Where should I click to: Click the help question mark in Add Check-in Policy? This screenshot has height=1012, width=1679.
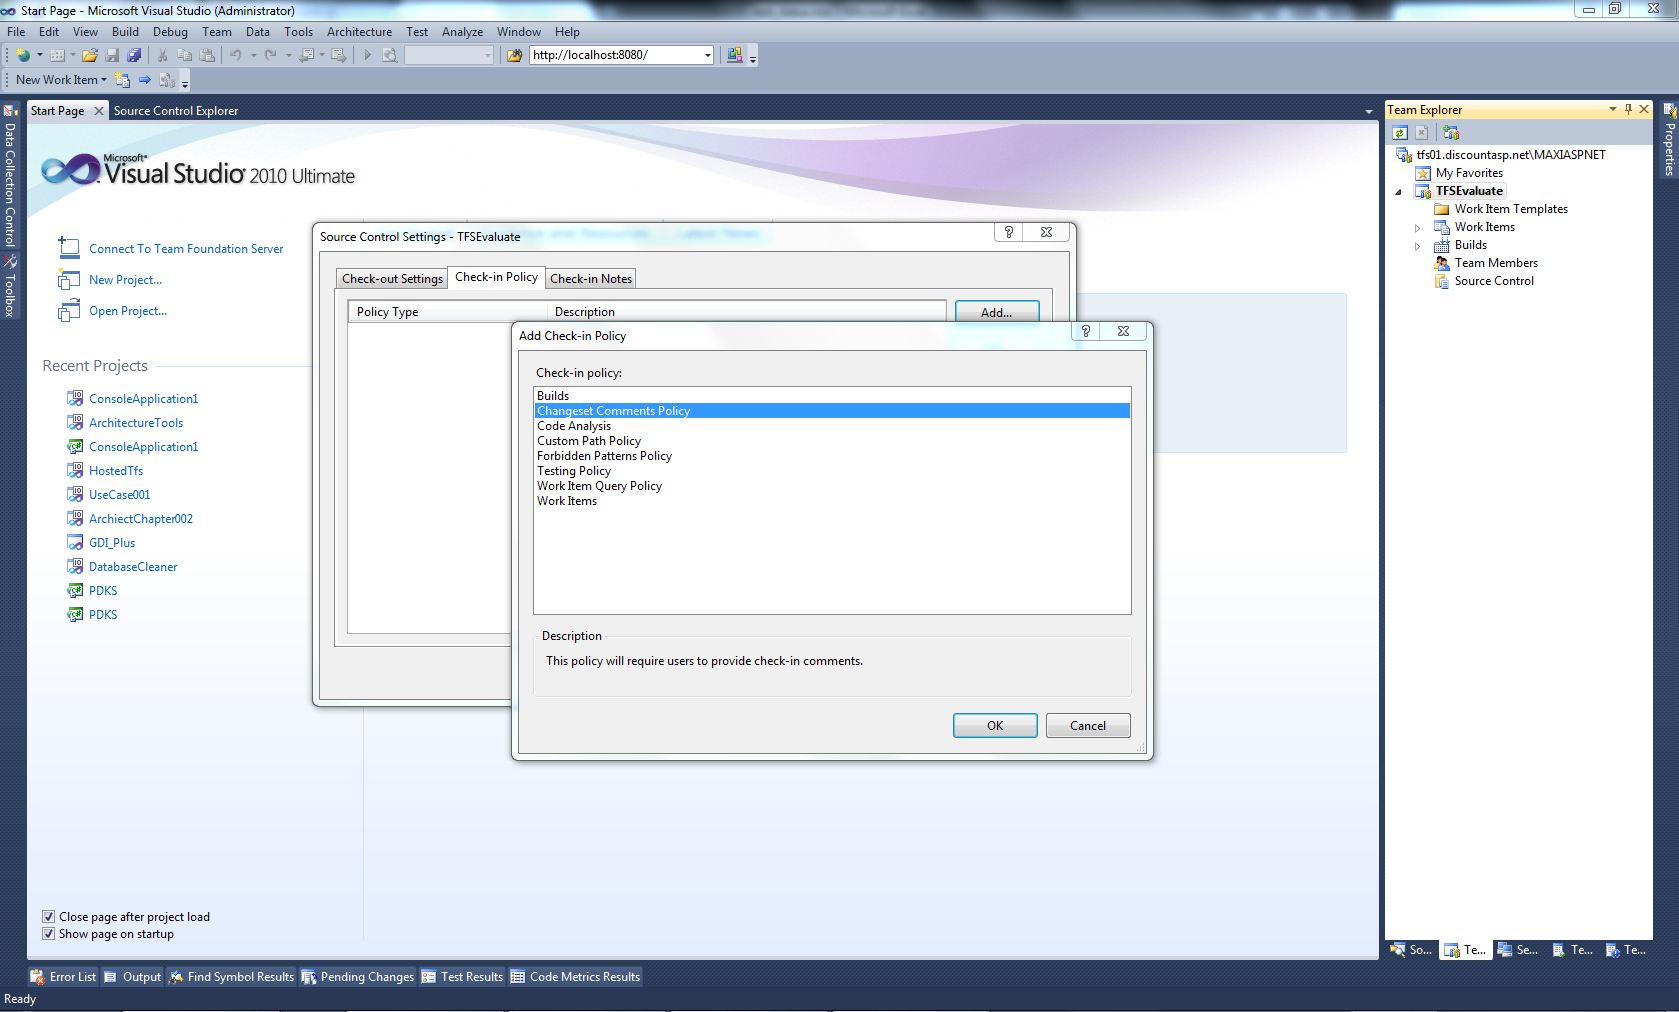point(1086,331)
